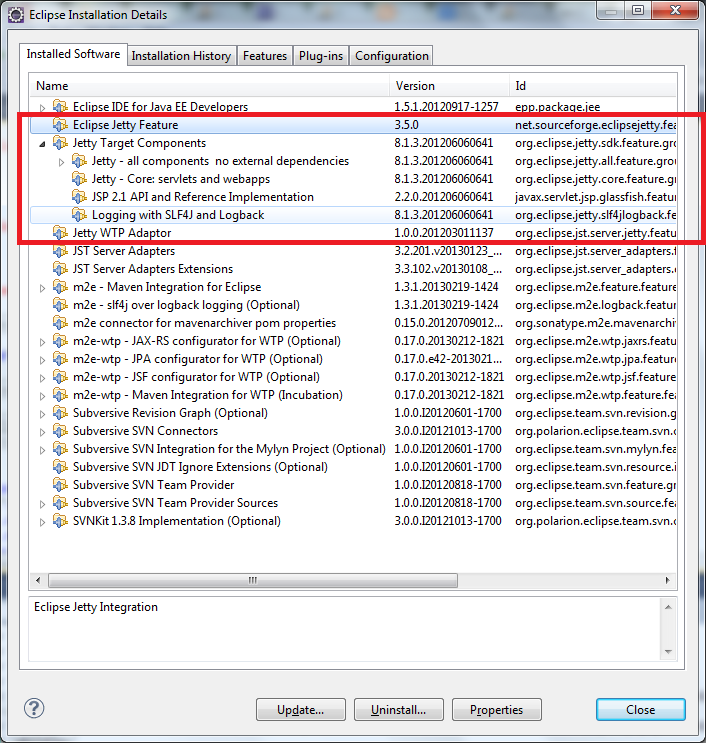This screenshot has width=706, height=743.
Task: Click the help question mark icon
Action: click(x=34, y=709)
